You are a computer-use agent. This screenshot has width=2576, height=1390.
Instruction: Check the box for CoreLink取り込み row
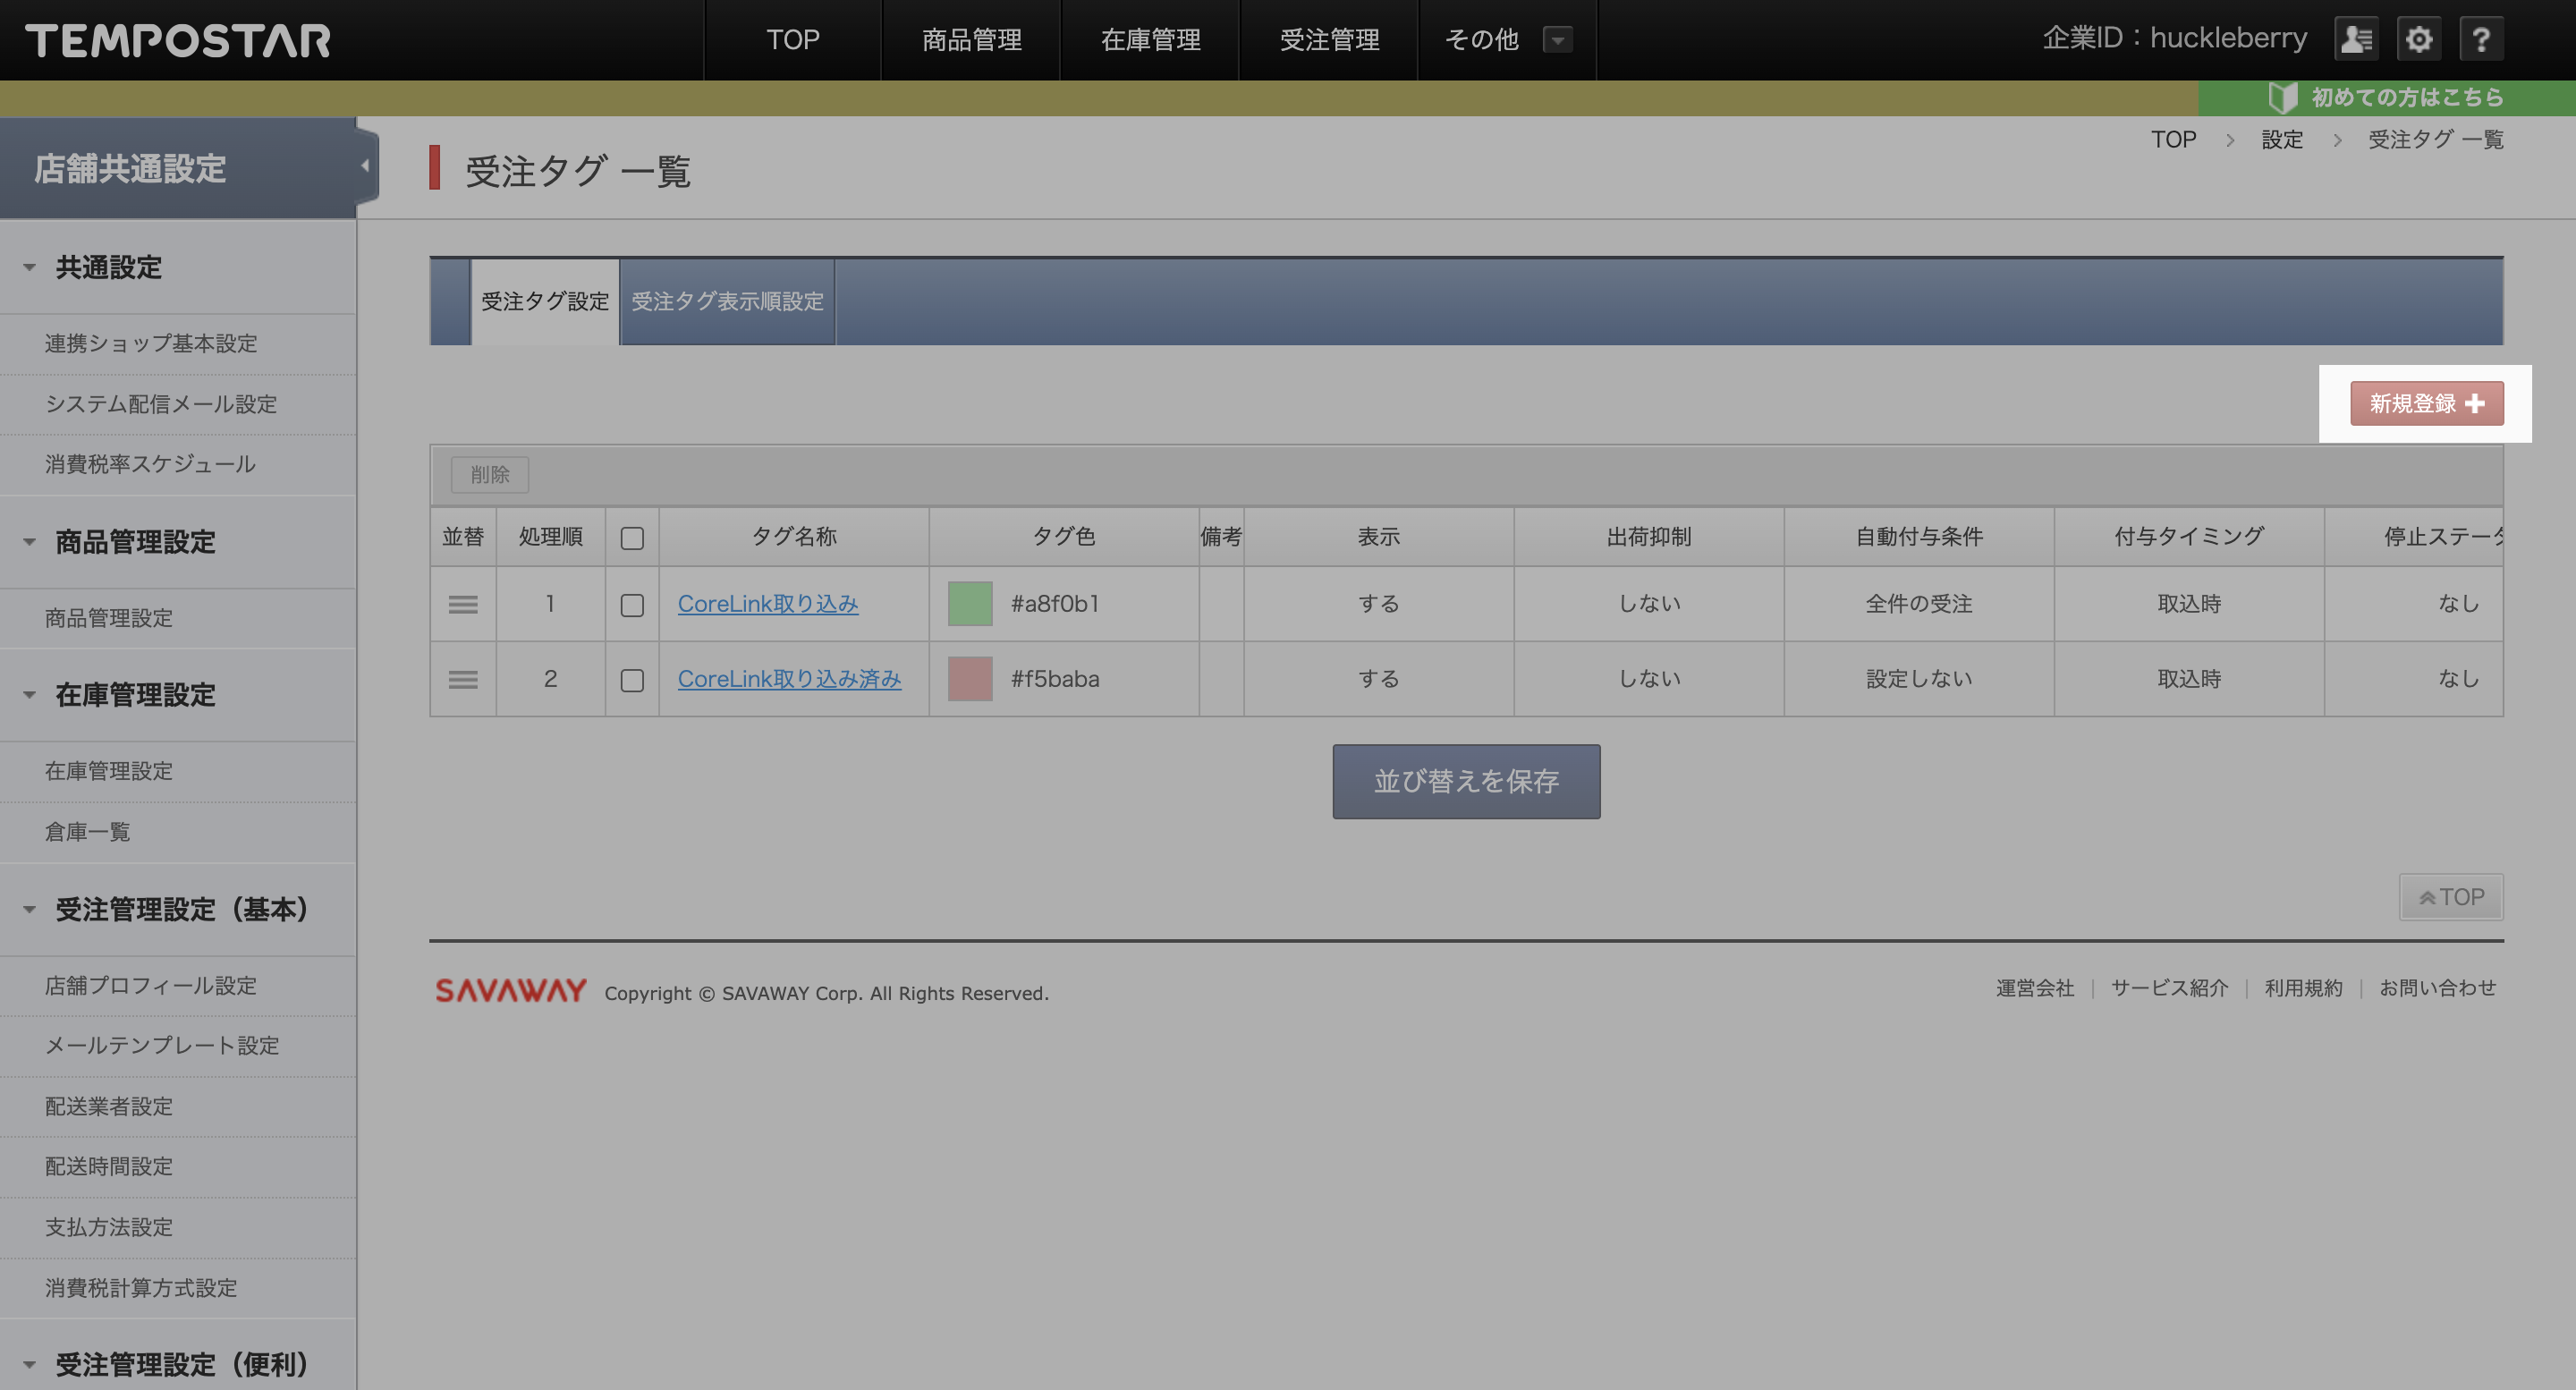(632, 605)
